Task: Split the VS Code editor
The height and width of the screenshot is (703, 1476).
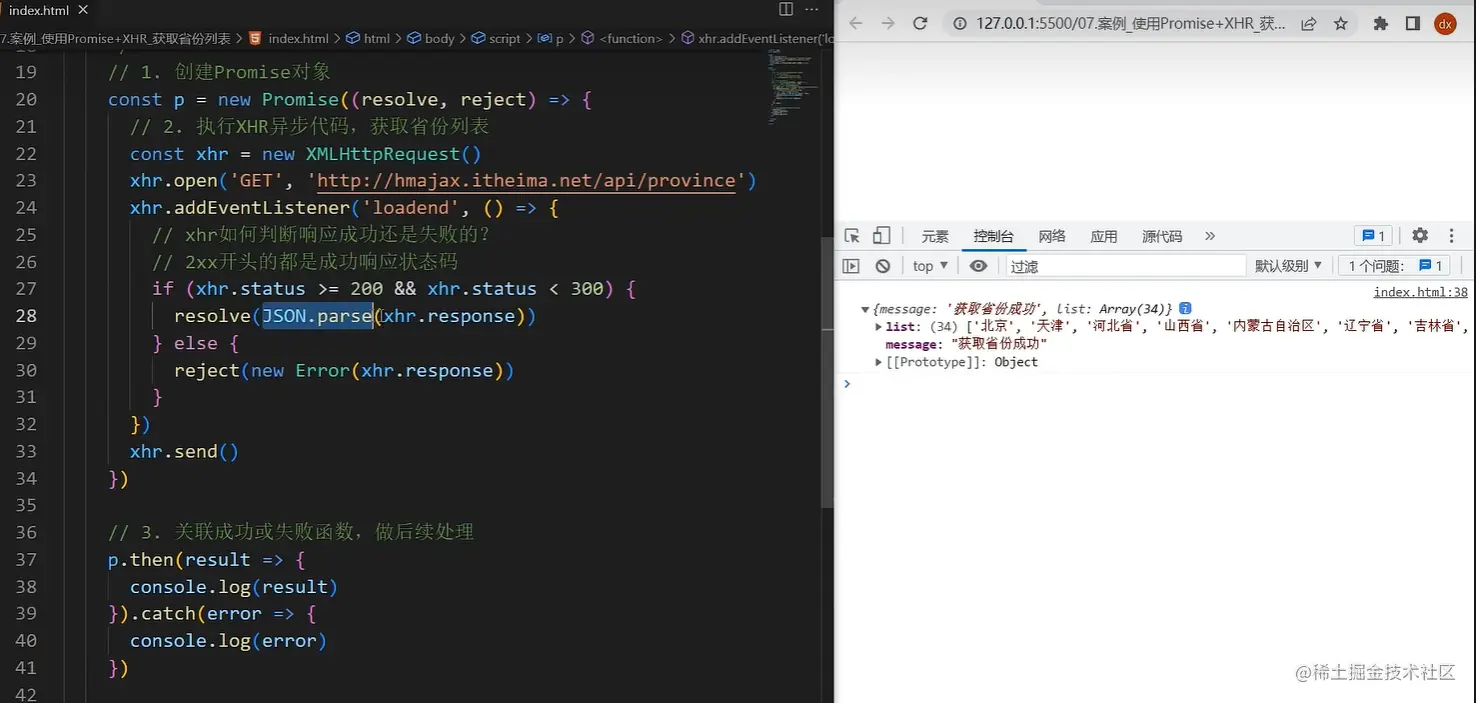Action: coord(786,9)
